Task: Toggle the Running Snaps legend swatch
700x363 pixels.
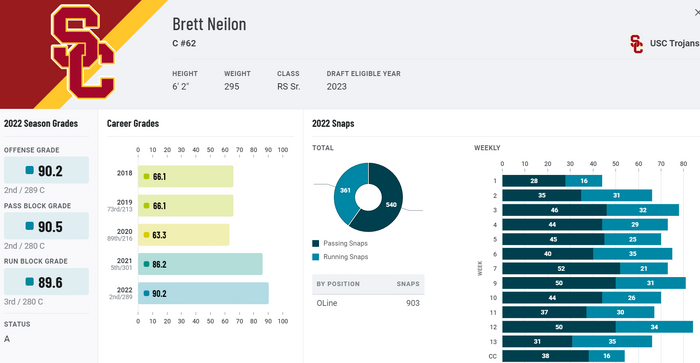Action: pyautogui.click(x=316, y=257)
